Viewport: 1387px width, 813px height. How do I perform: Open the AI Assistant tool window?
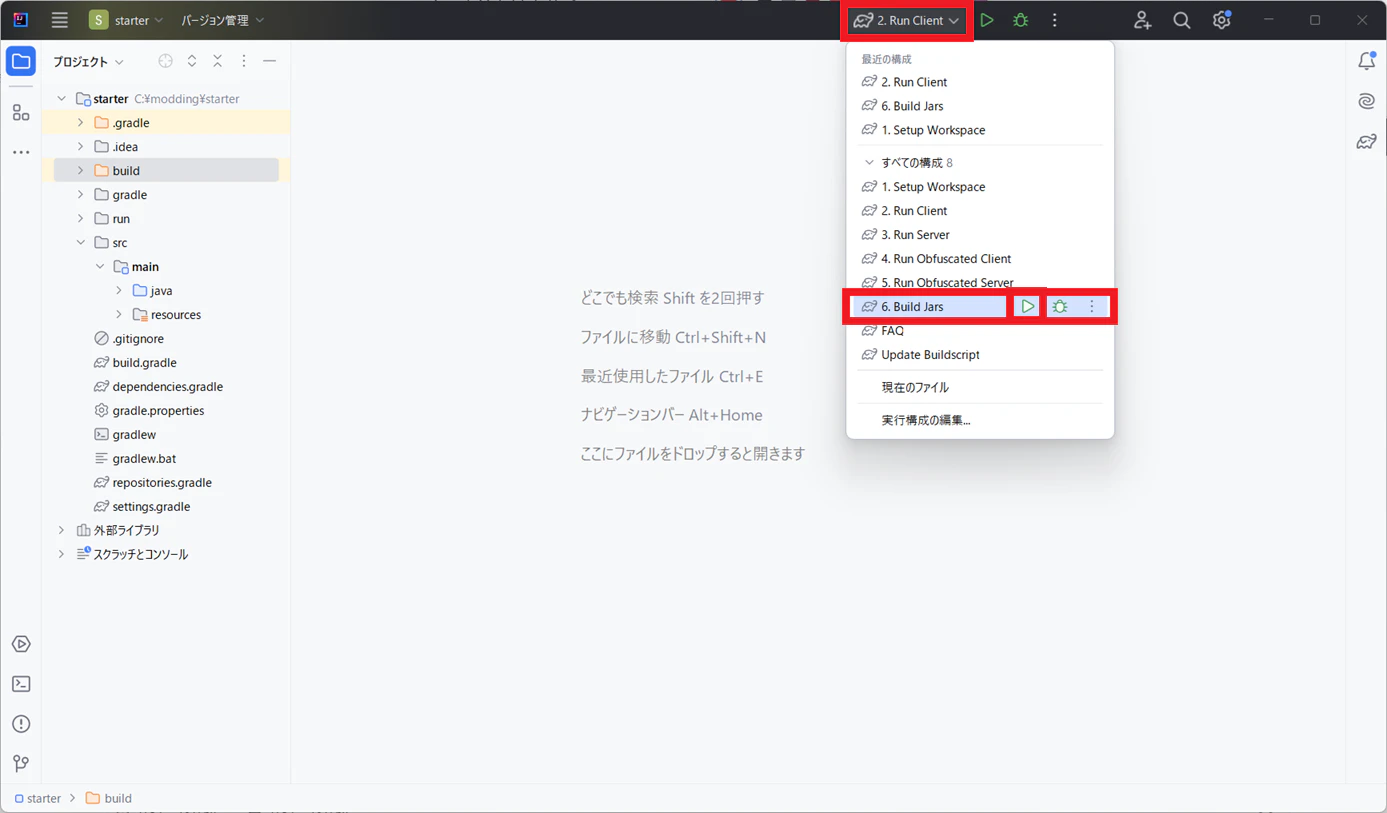[x=1366, y=101]
